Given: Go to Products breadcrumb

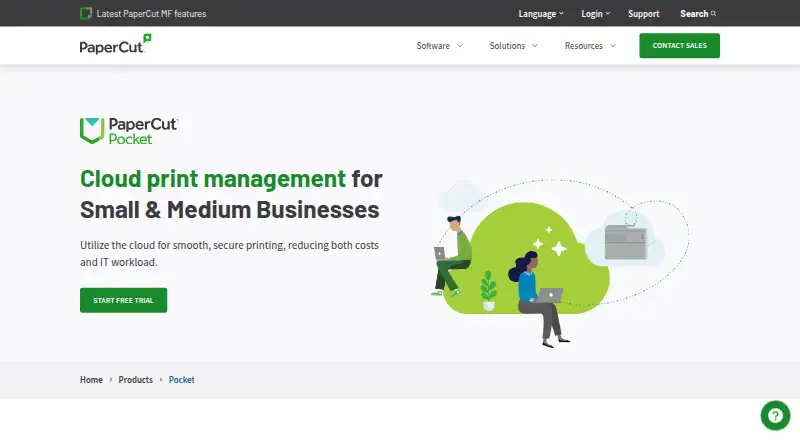Looking at the screenshot, I should 136,380.
